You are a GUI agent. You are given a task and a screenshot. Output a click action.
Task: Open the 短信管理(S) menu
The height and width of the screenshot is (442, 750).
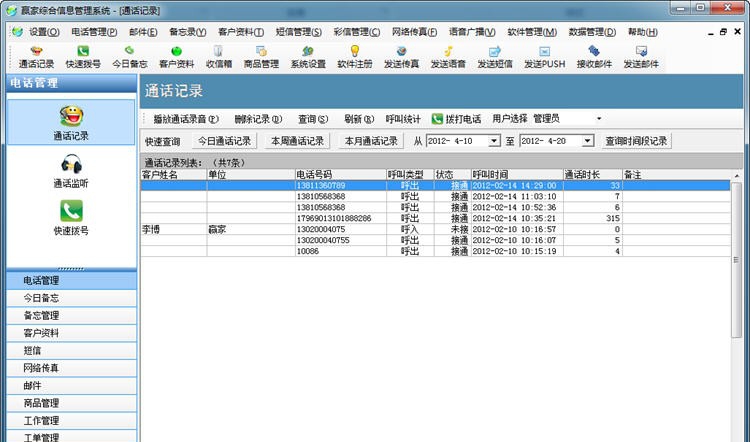298,32
